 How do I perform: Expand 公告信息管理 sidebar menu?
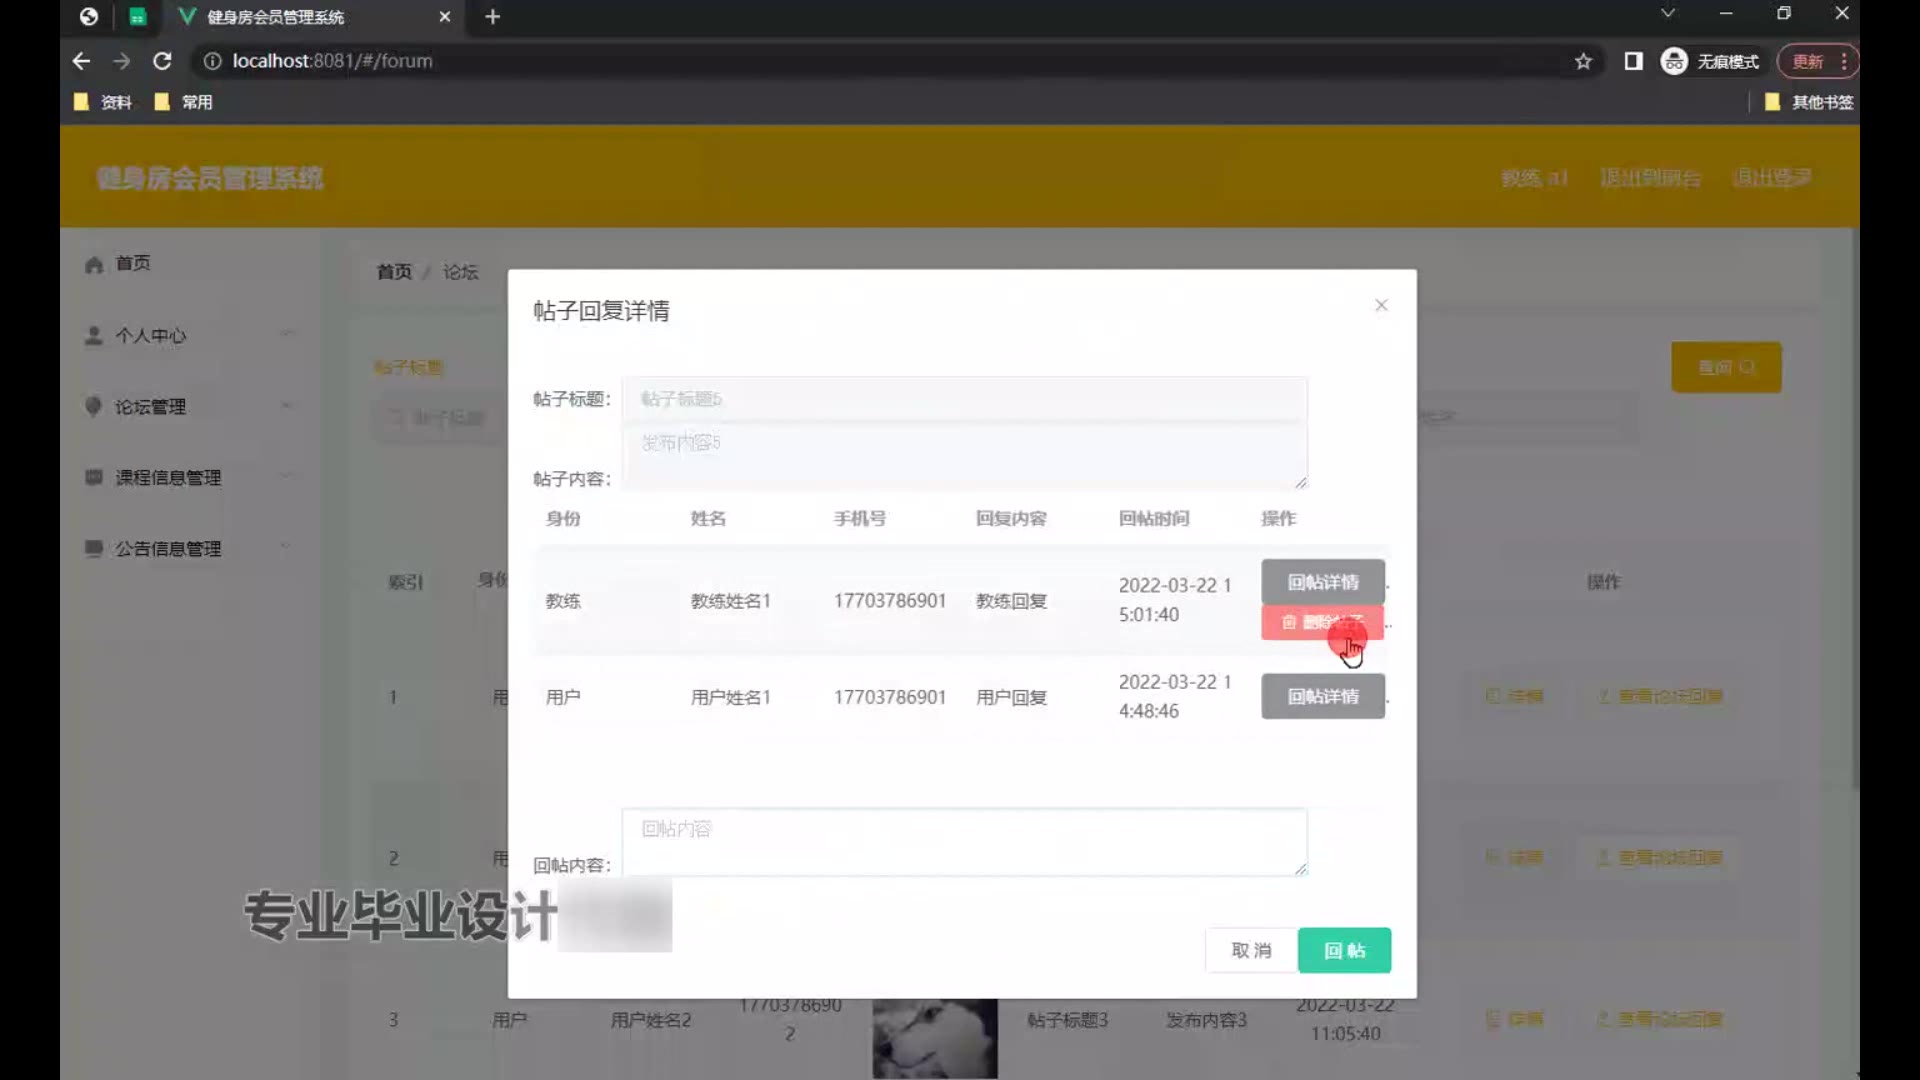tap(190, 548)
